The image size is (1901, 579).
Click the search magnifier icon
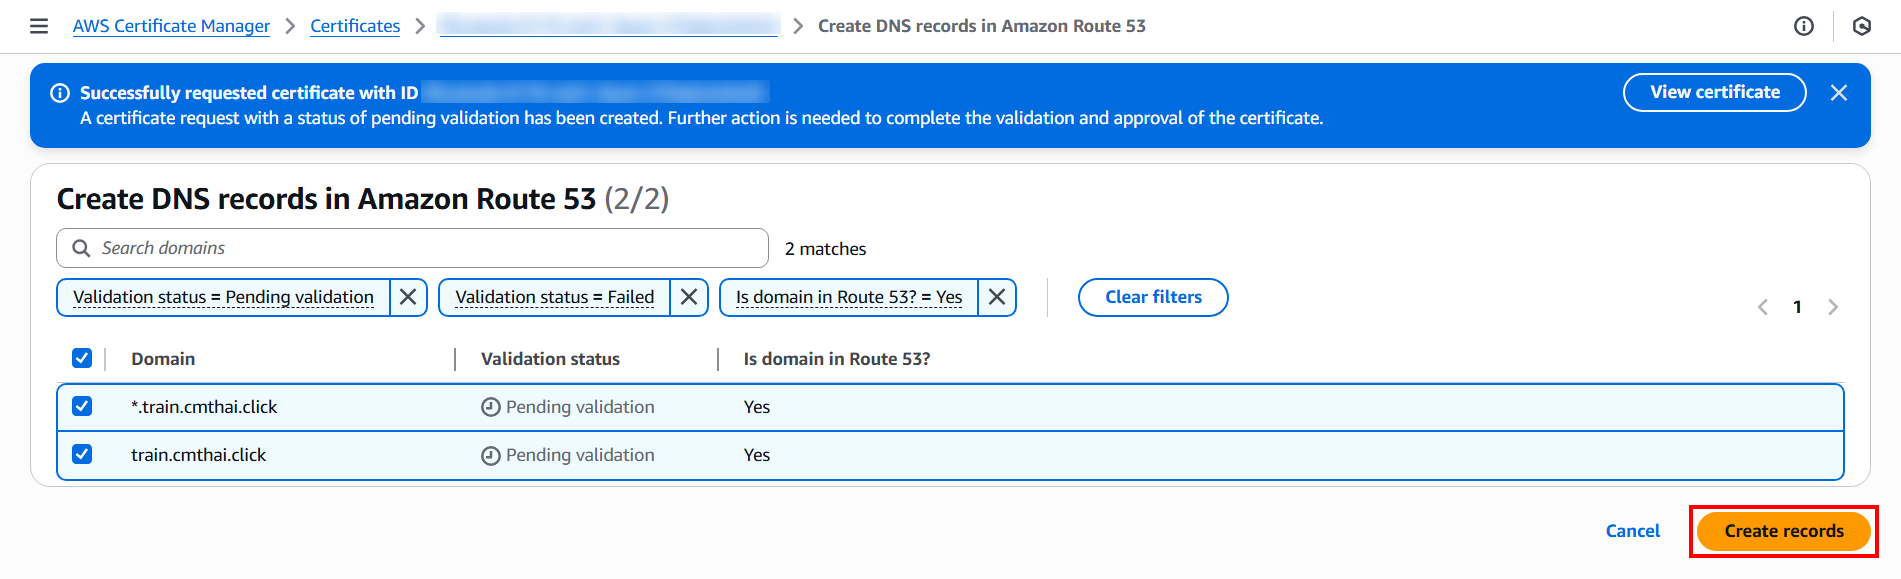(x=81, y=248)
